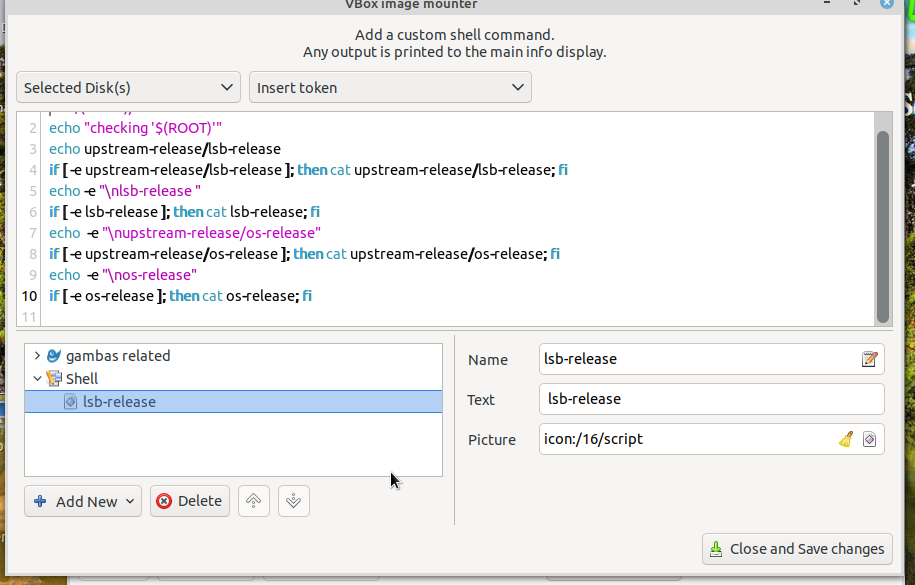
Task: Expand the gambas related tree node
Action: (37, 356)
